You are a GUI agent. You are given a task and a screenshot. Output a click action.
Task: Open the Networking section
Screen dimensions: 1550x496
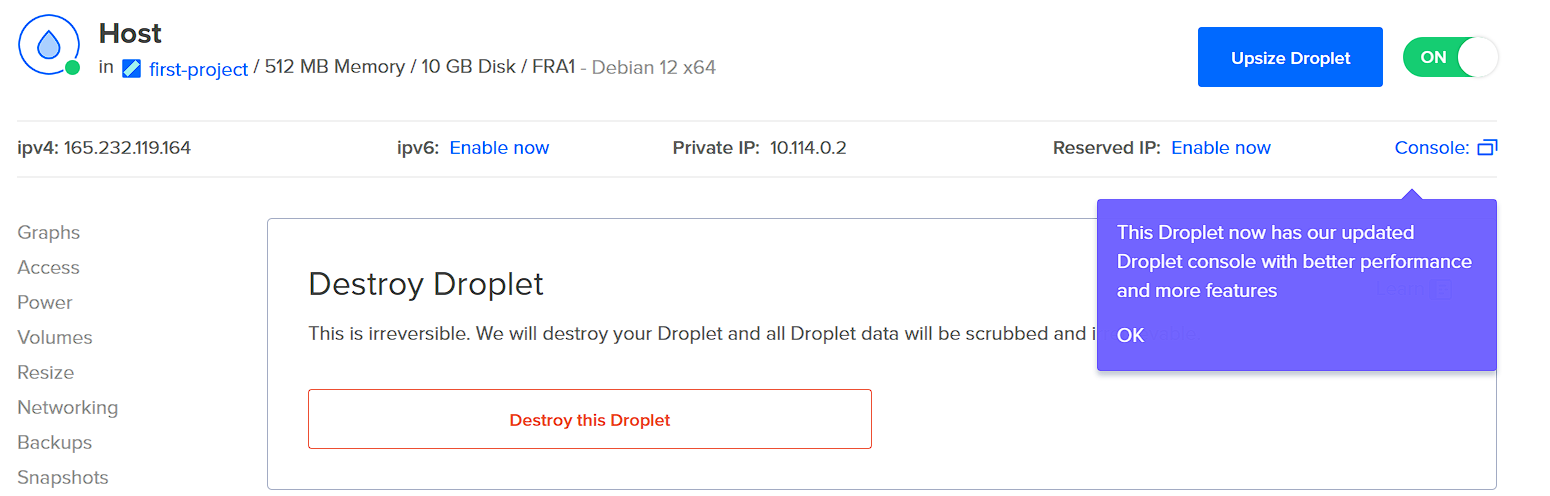click(x=68, y=408)
